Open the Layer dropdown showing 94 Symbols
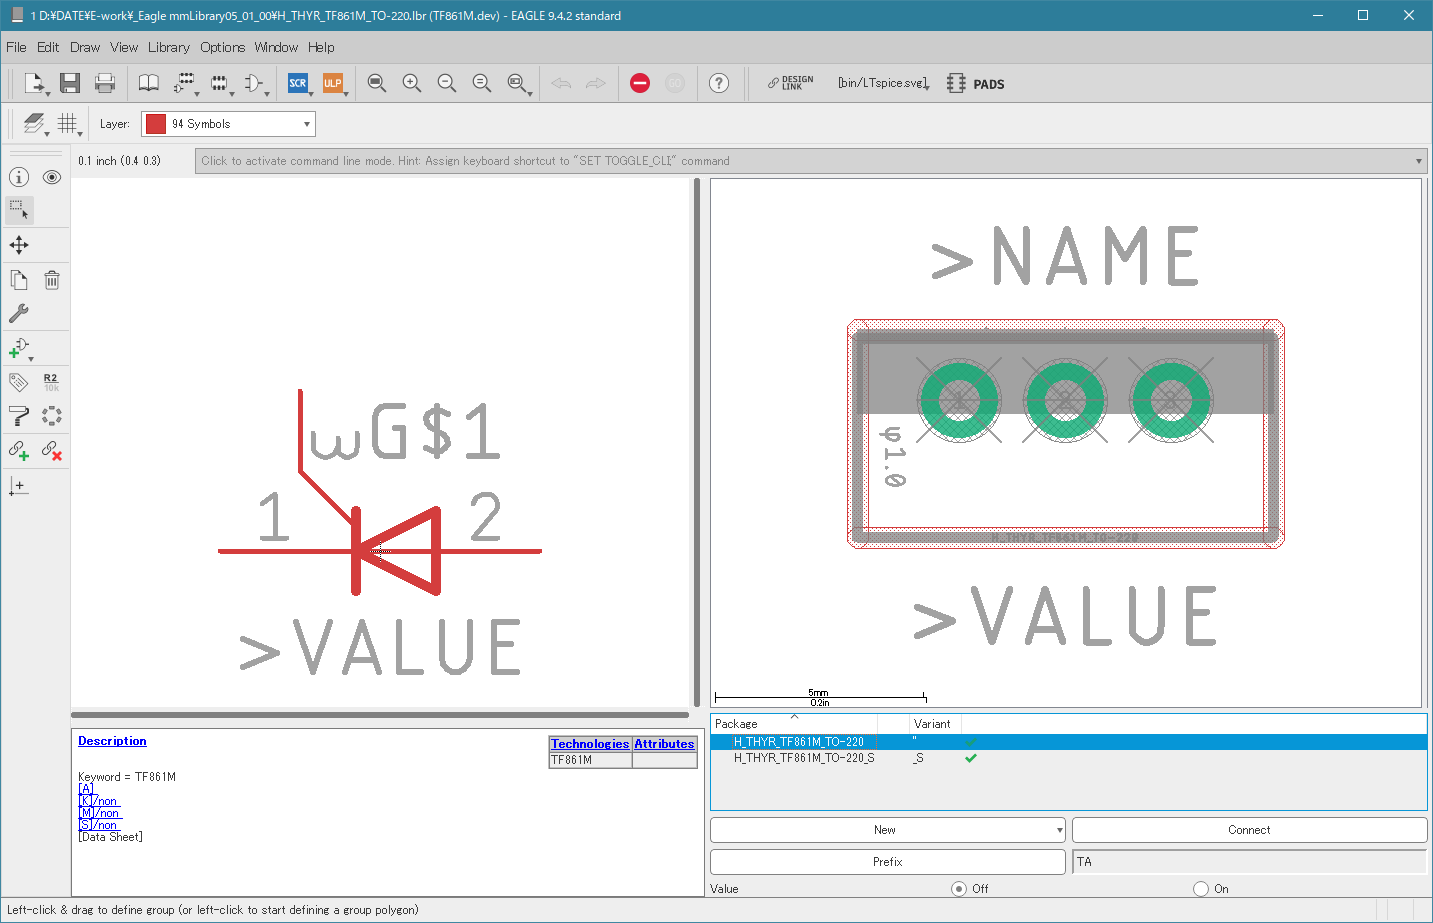1433x923 pixels. [228, 124]
